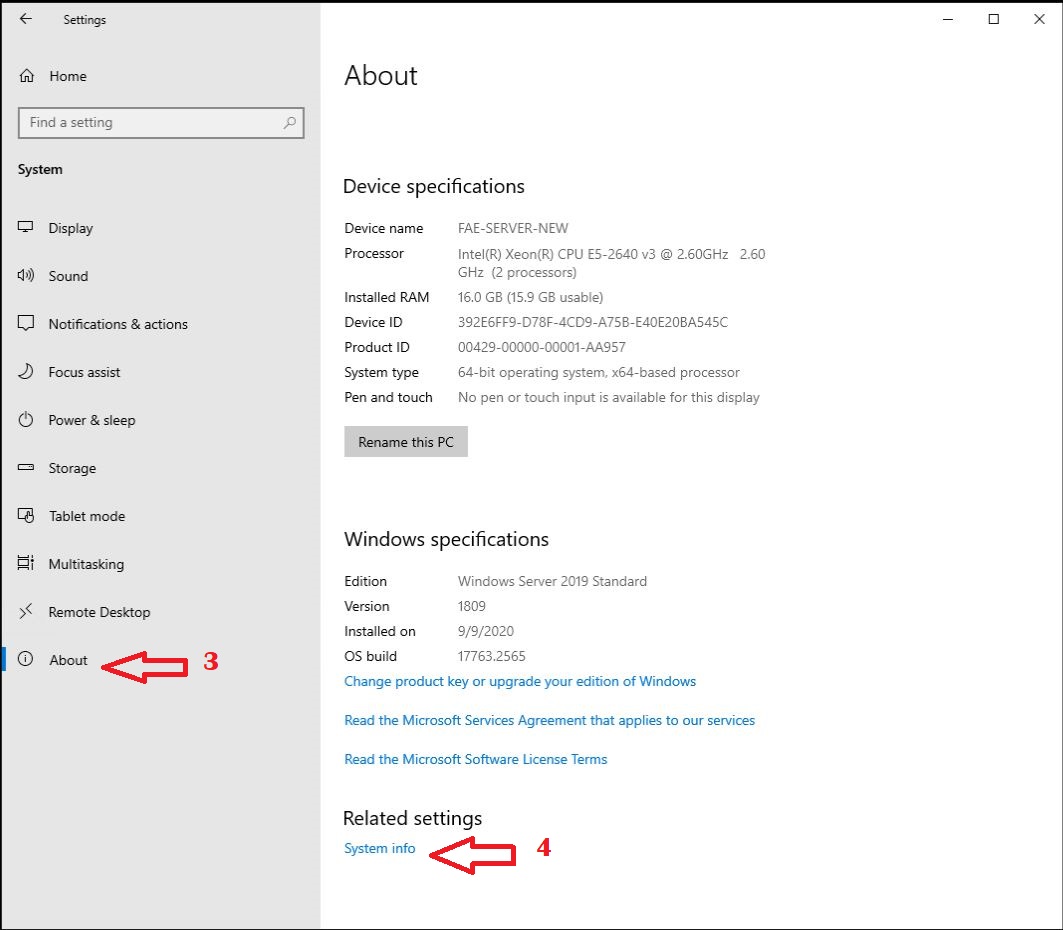
Task: Click the No pen or touch input text
Action: pyautogui.click(x=609, y=398)
